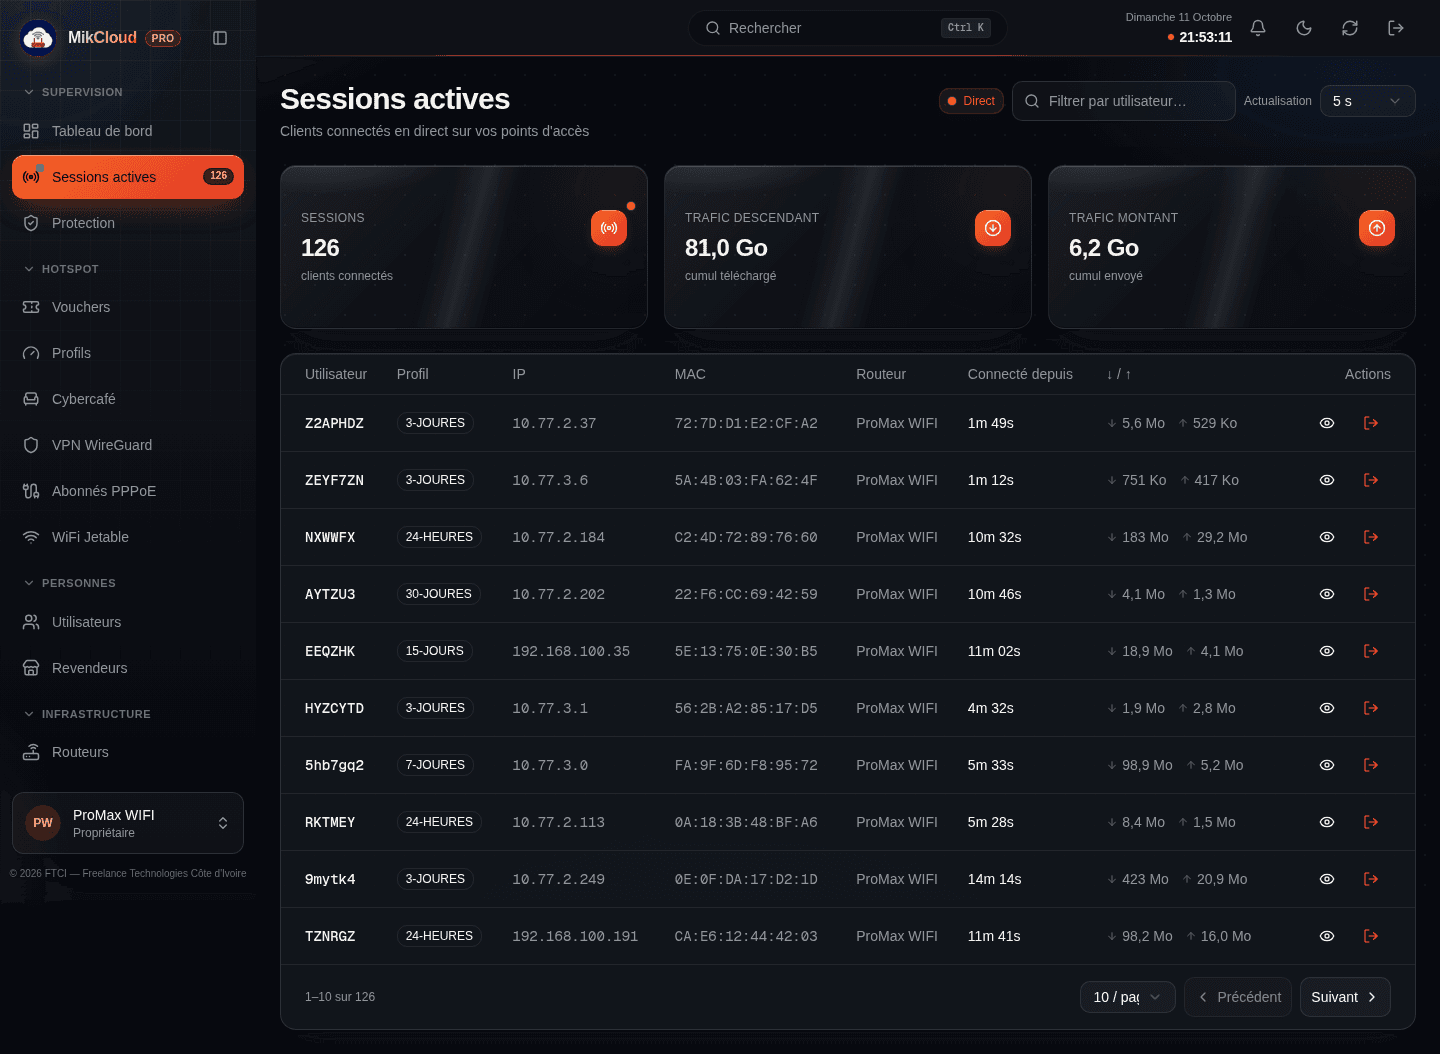
Task: Collapse the SUPERVISION section
Action: tap(73, 92)
